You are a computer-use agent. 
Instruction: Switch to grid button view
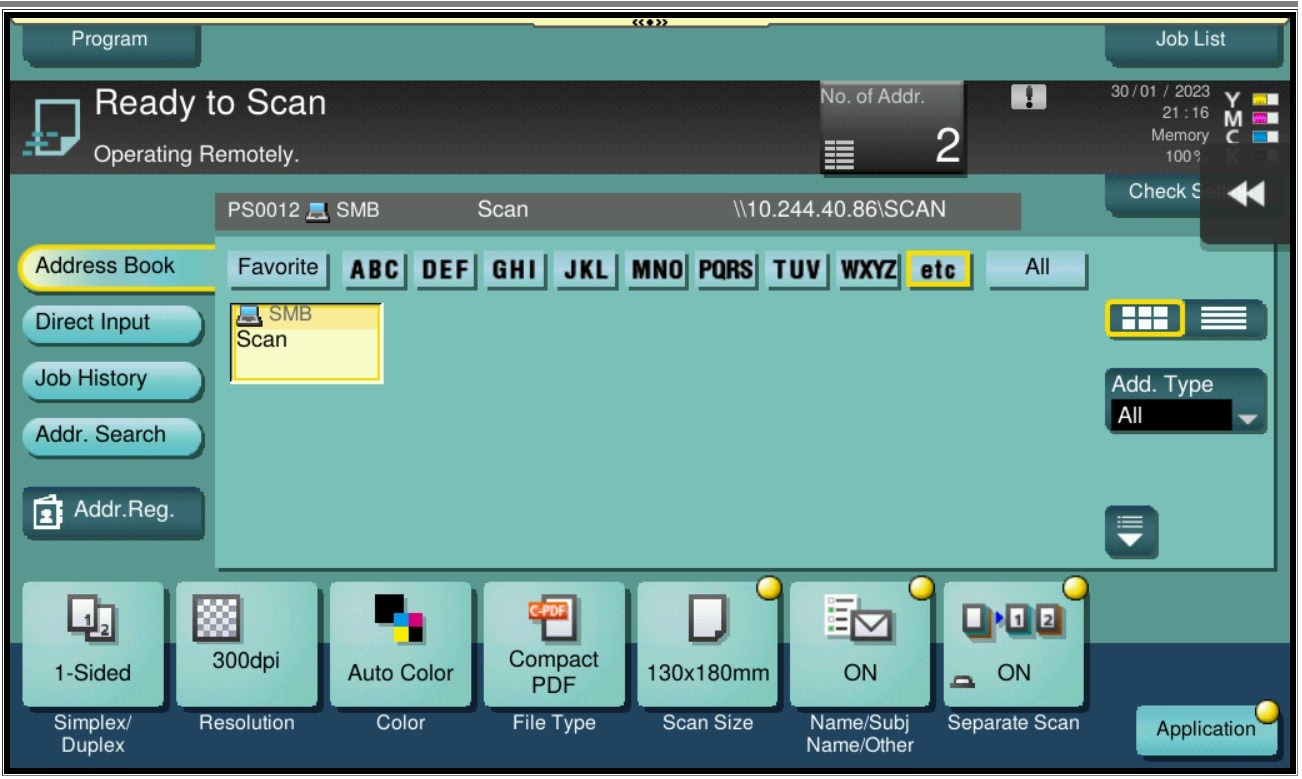pos(1145,319)
